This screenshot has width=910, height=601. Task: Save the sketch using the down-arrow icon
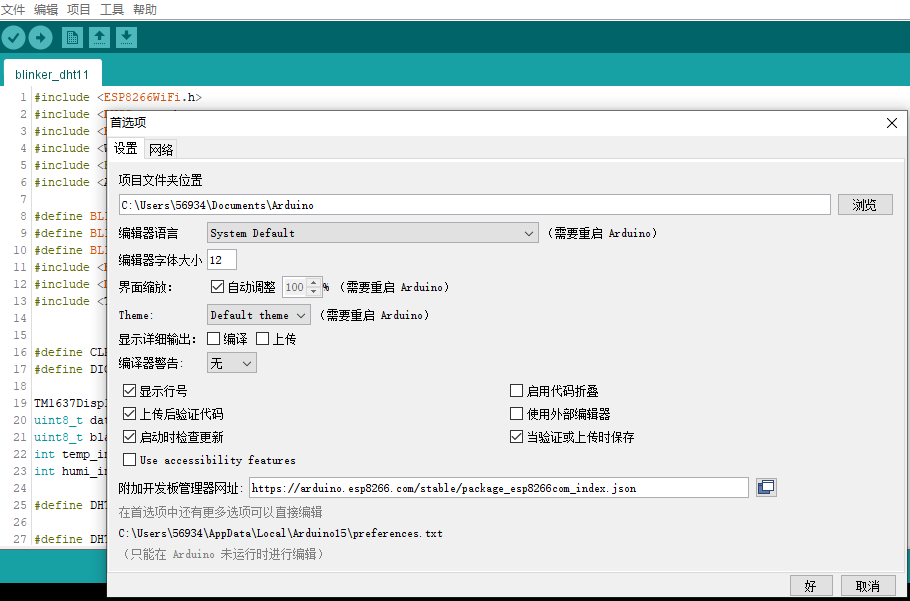pyautogui.click(x=127, y=38)
